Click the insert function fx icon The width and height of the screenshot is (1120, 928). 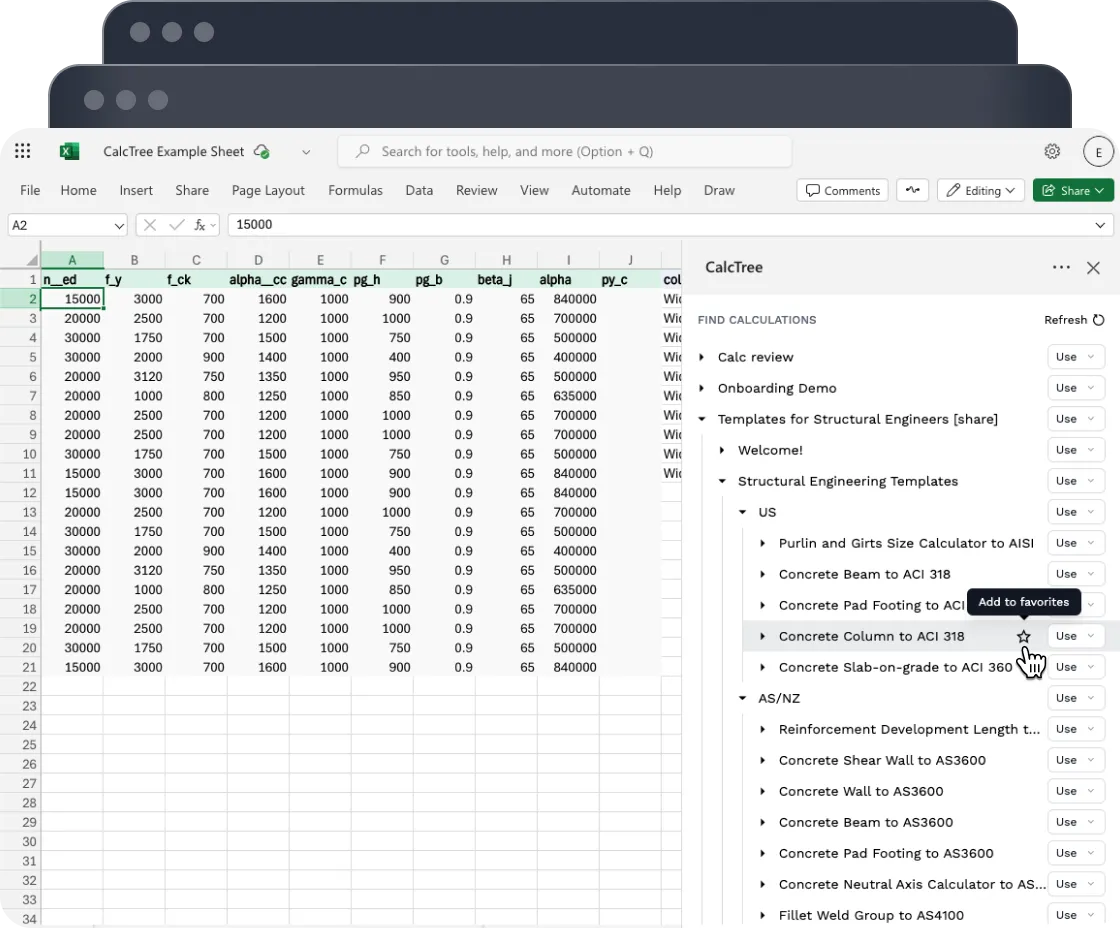201,225
